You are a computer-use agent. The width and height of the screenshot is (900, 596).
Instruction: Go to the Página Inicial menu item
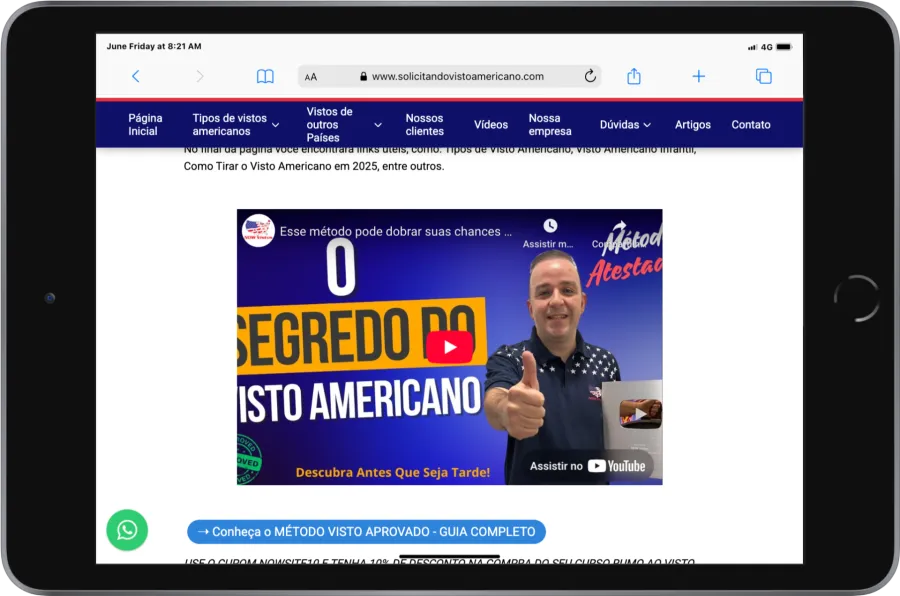point(144,124)
